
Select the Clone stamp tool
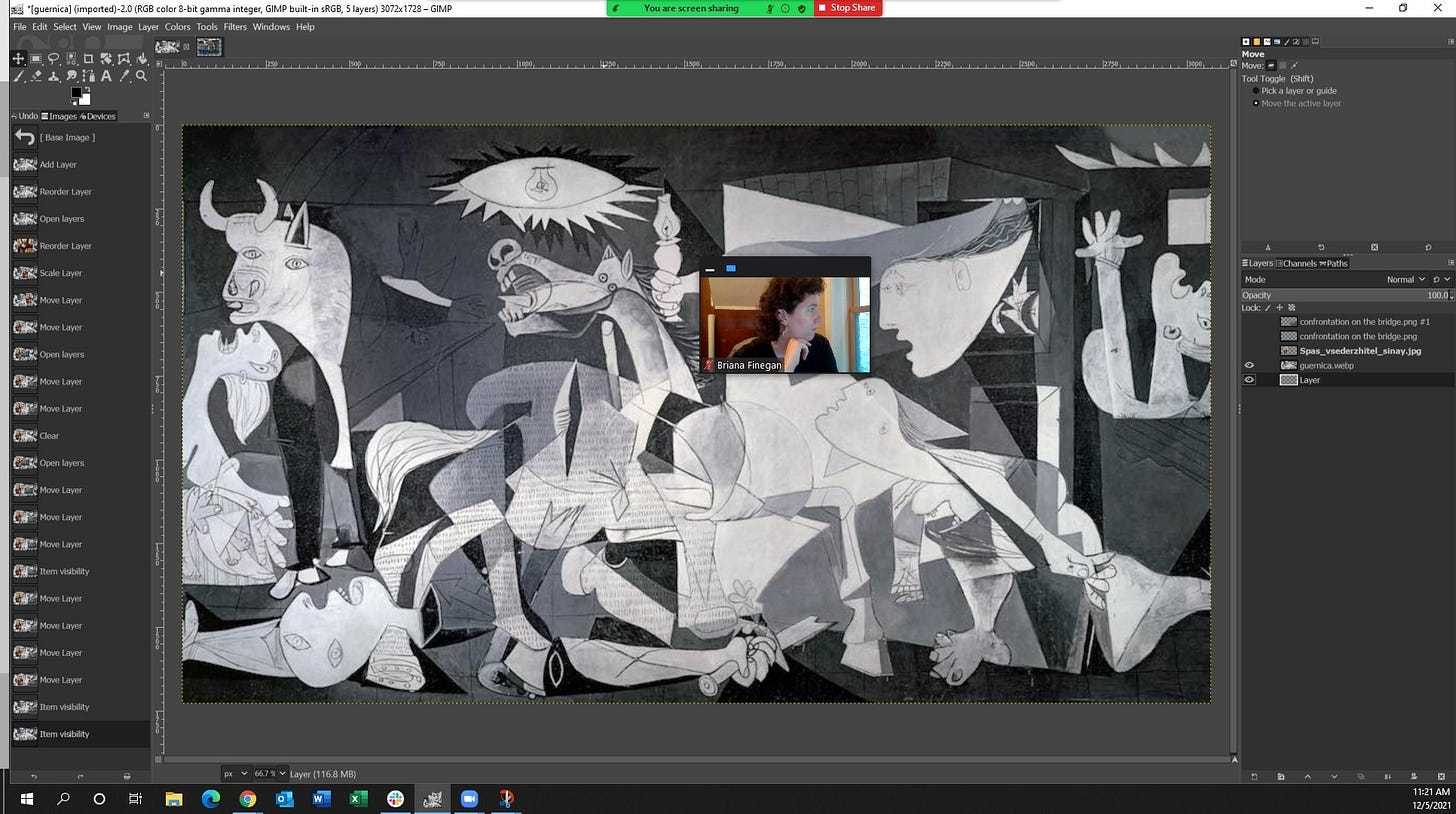coord(53,76)
